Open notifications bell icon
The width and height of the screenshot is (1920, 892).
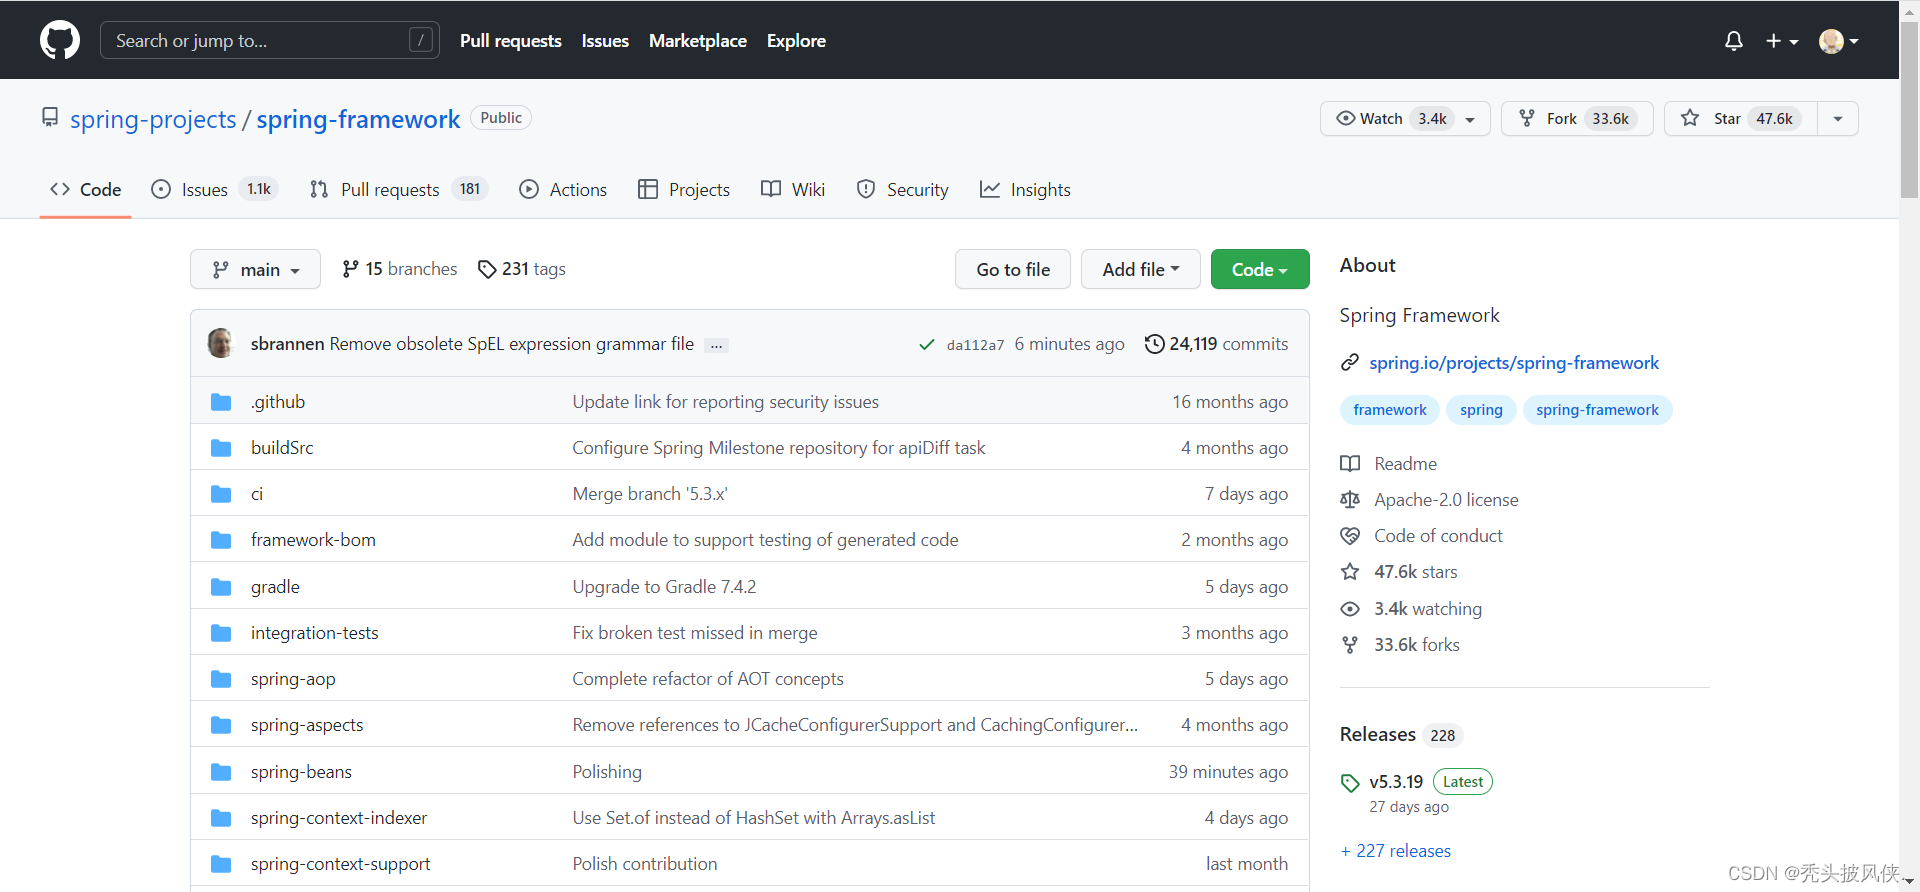[x=1734, y=41]
